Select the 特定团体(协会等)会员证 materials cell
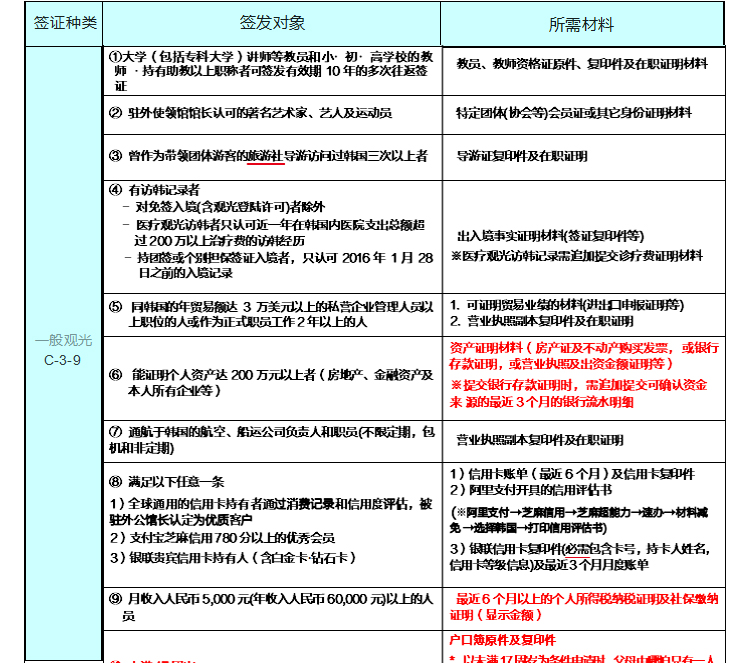This screenshot has width=750, height=663. (572, 113)
